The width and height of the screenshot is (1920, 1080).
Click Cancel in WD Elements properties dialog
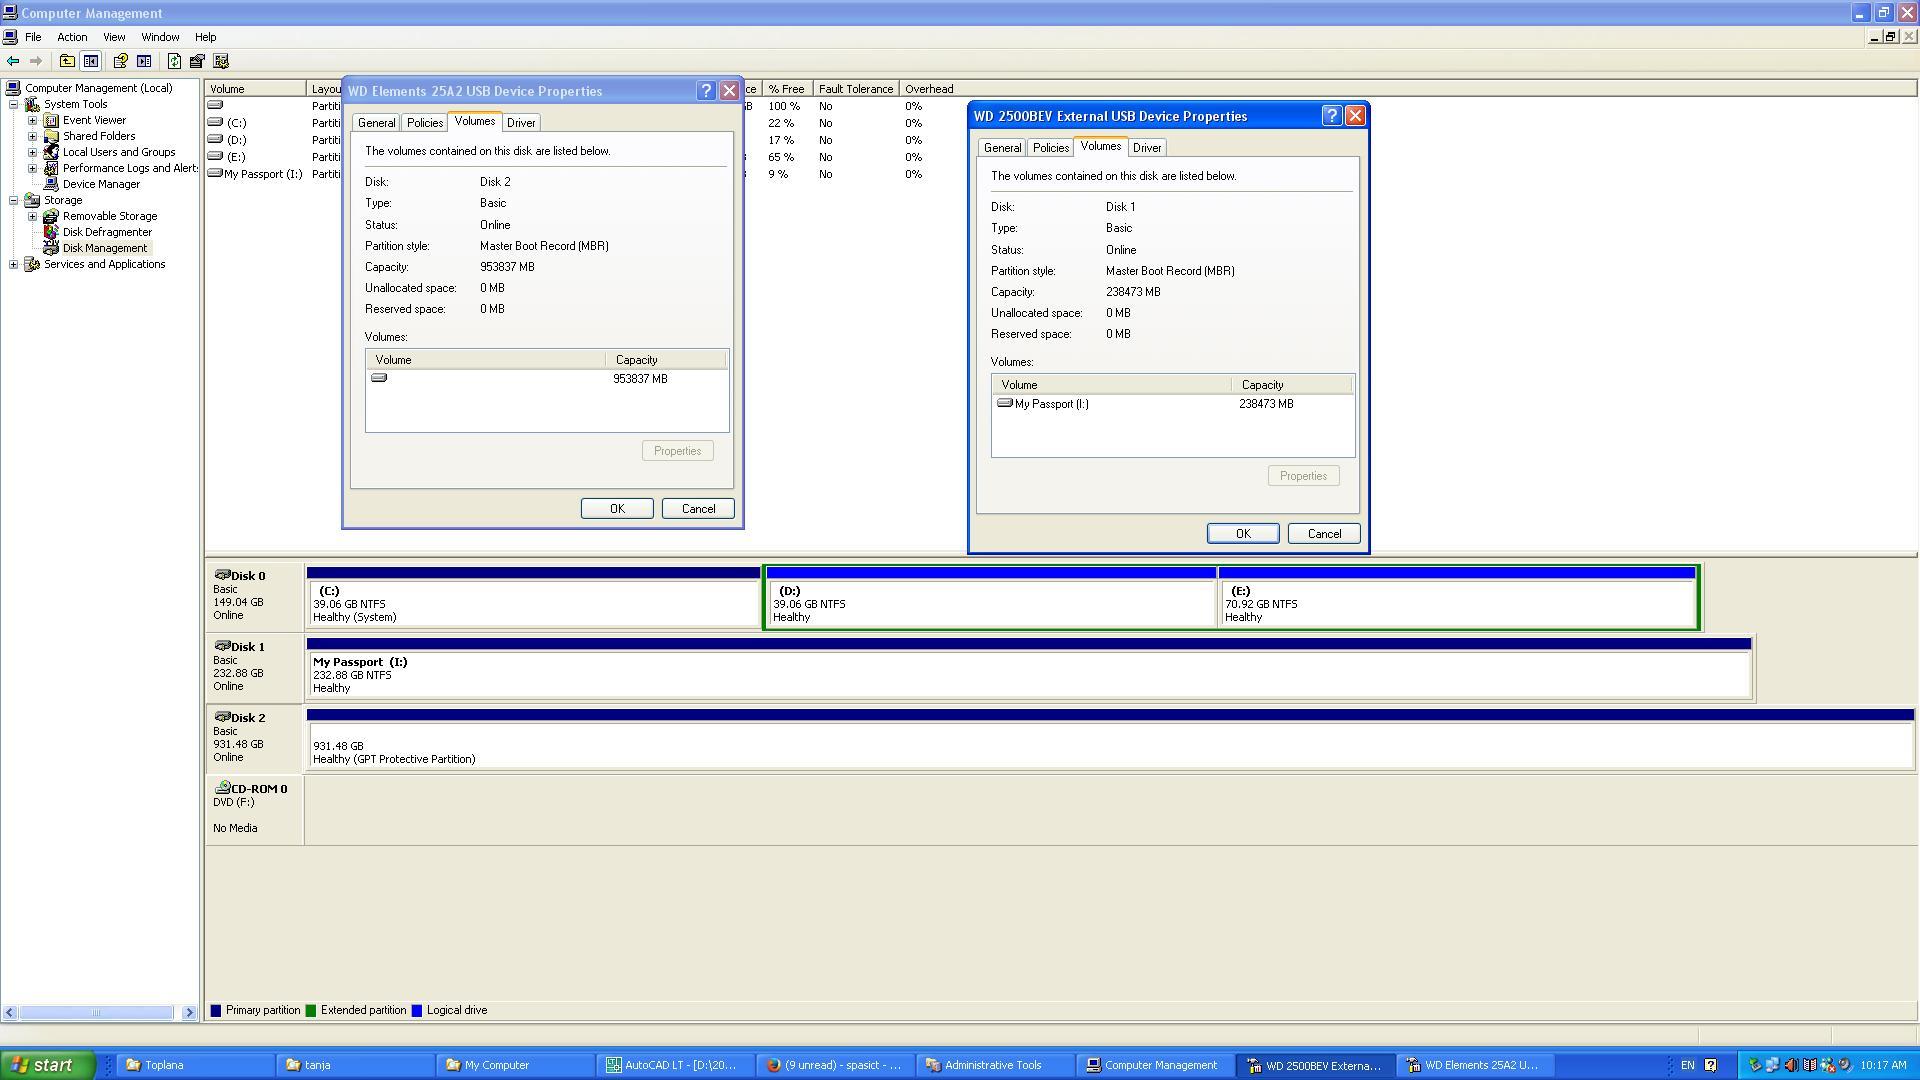pos(698,508)
